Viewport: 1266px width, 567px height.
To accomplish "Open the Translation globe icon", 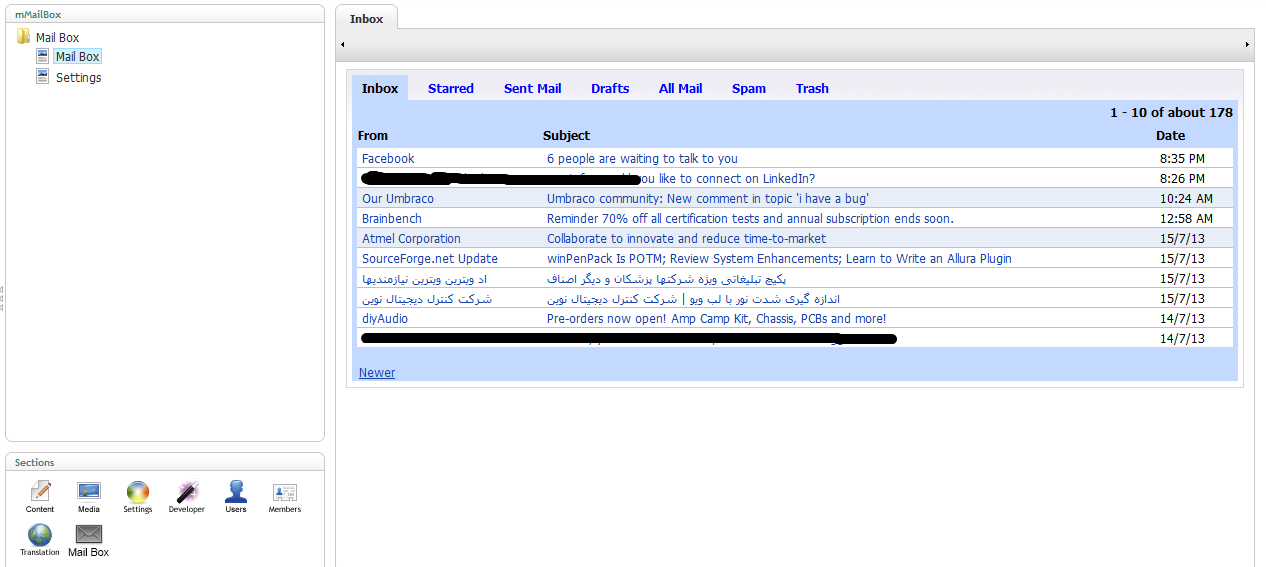I will [x=40, y=534].
